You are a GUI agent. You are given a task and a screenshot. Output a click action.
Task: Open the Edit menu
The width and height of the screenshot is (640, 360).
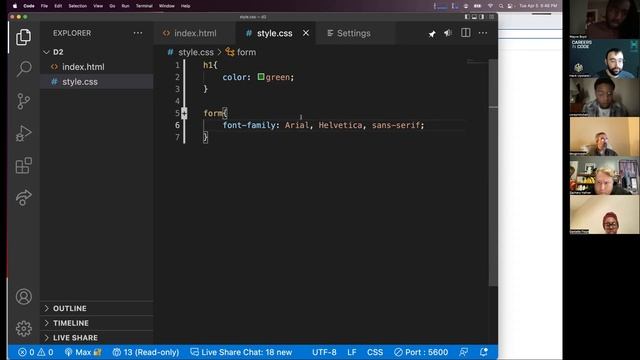(x=58, y=6)
